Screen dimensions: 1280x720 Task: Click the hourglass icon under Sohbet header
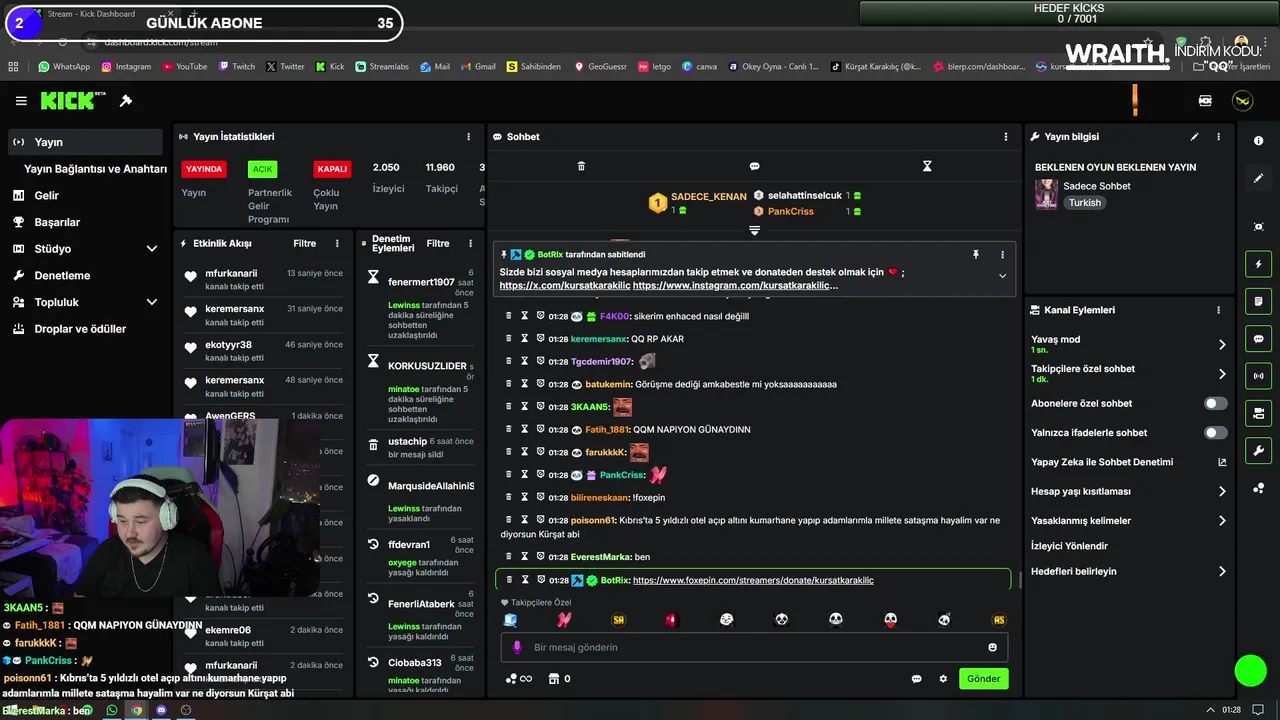(927, 166)
